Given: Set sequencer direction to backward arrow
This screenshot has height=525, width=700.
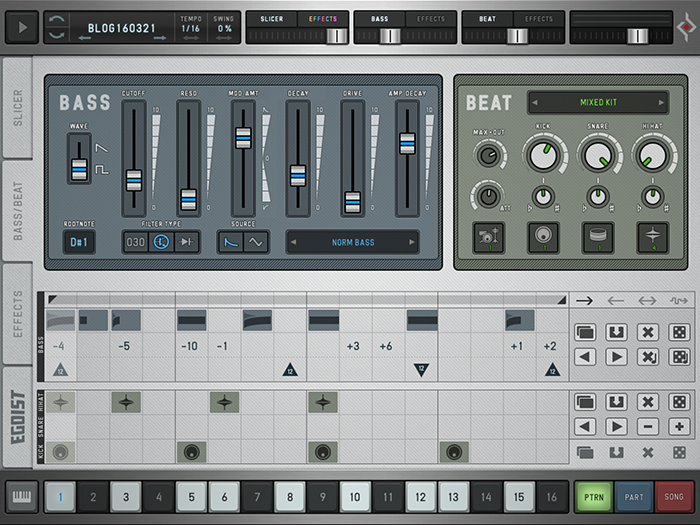Looking at the screenshot, I should tap(616, 301).
